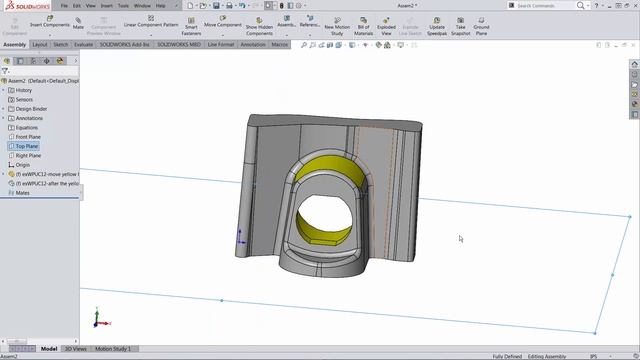Screen dimensions: 640x360
Task: Open the Motion Study 1 tab
Action: pyautogui.click(x=113, y=349)
